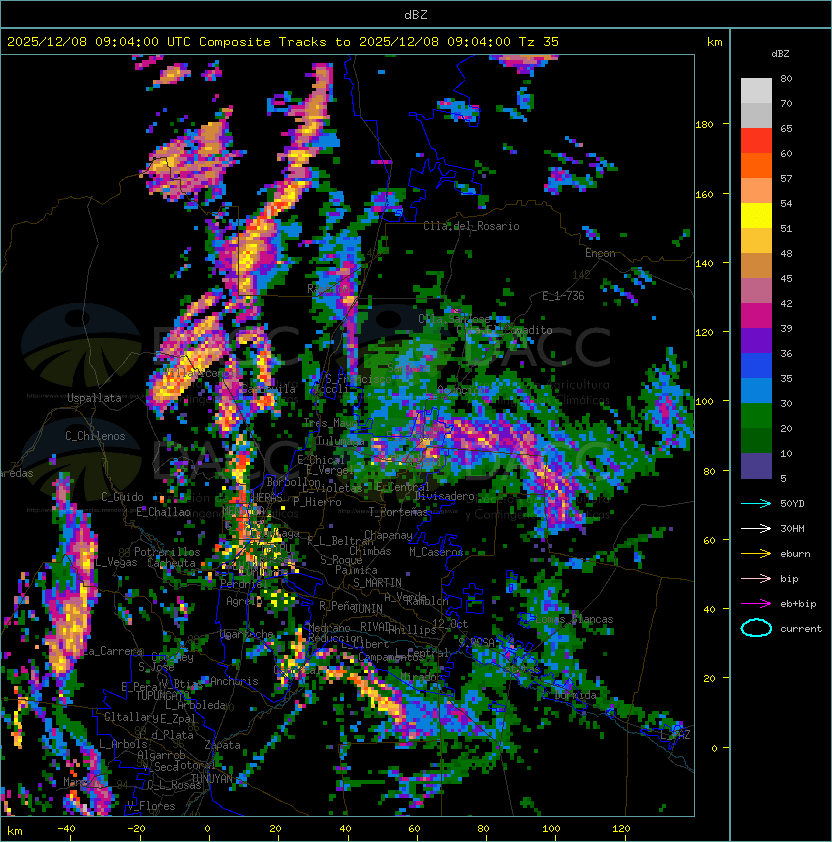
Task: Click the 'Uspallata' map label
Action: pyautogui.click(x=94, y=398)
